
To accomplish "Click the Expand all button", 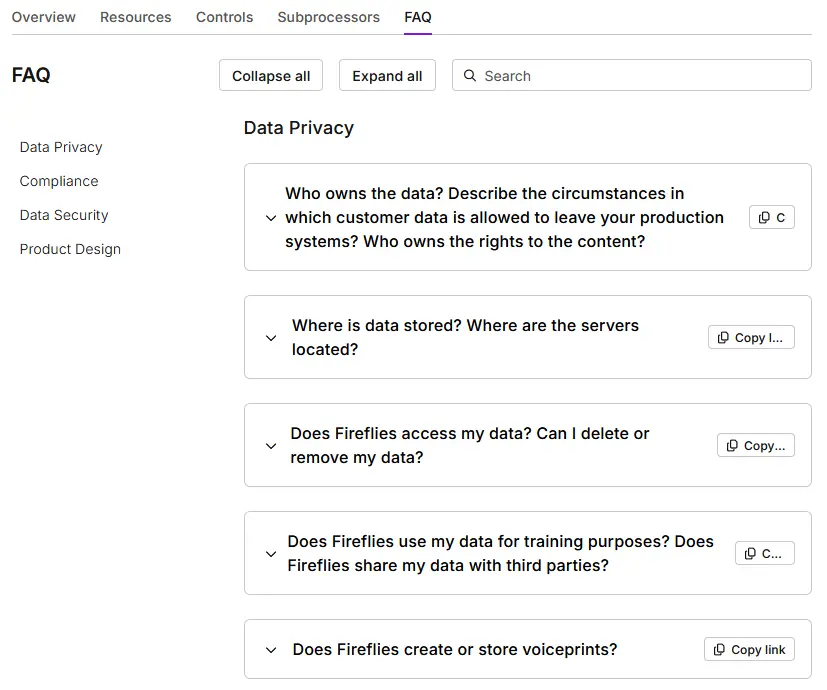I will [387, 75].
